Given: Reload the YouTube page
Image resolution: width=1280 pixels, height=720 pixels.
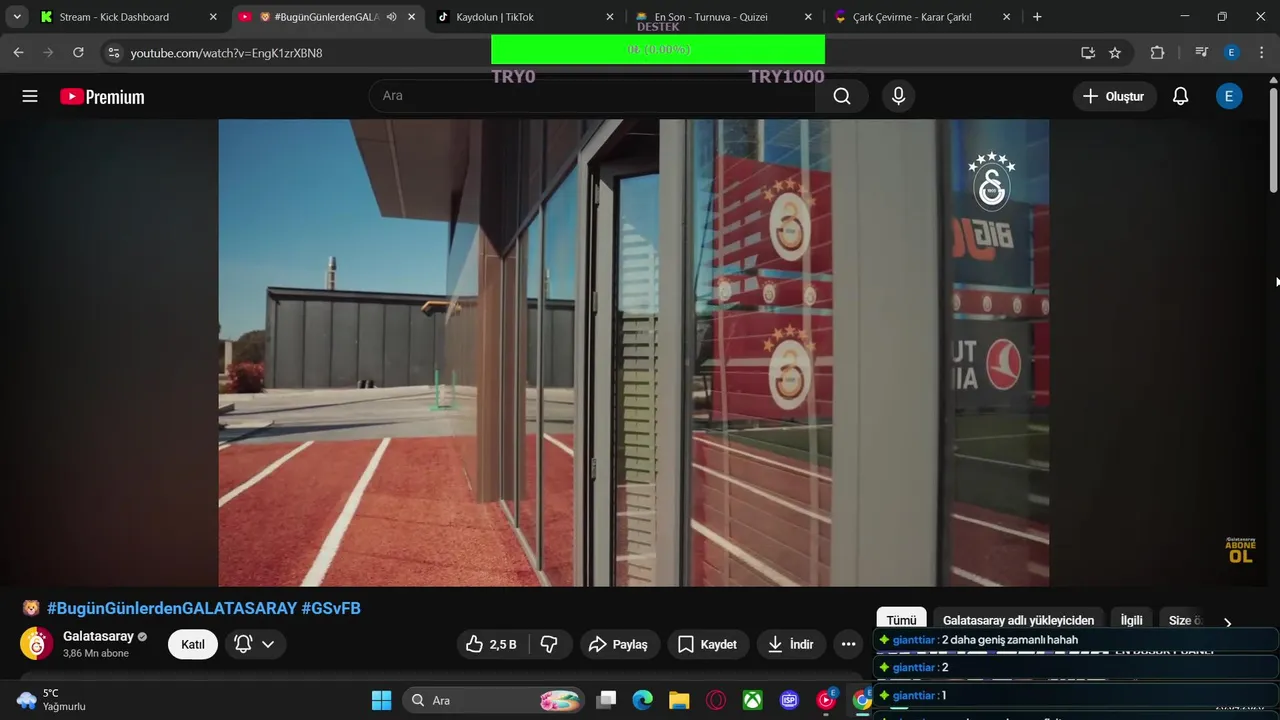Looking at the screenshot, I should click(x=78, y=53).
